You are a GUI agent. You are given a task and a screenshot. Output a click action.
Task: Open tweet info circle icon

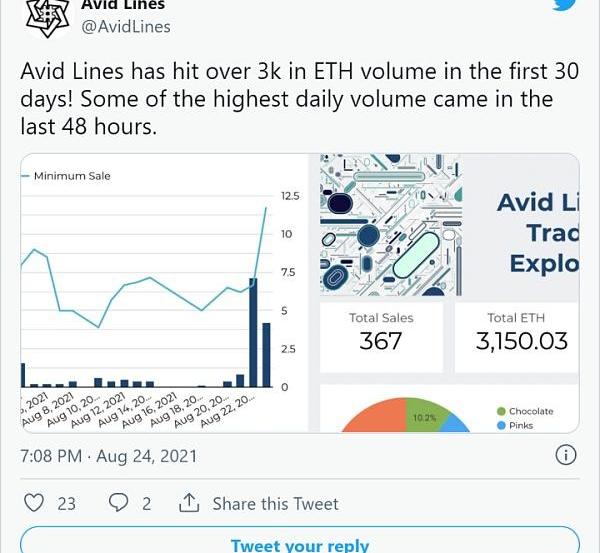(566, 455)
